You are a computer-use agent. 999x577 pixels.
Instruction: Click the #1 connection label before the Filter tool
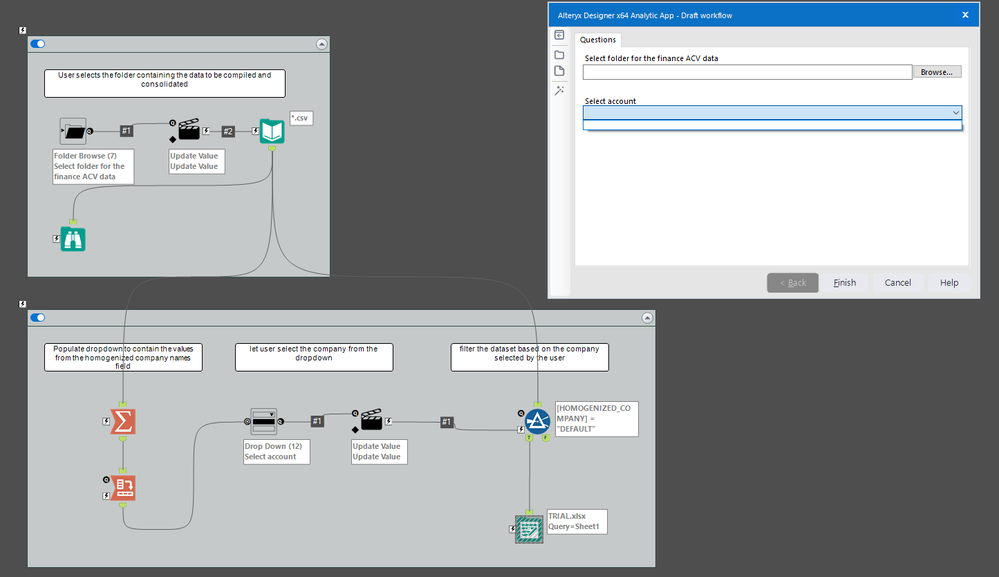(x=447, y=422)
